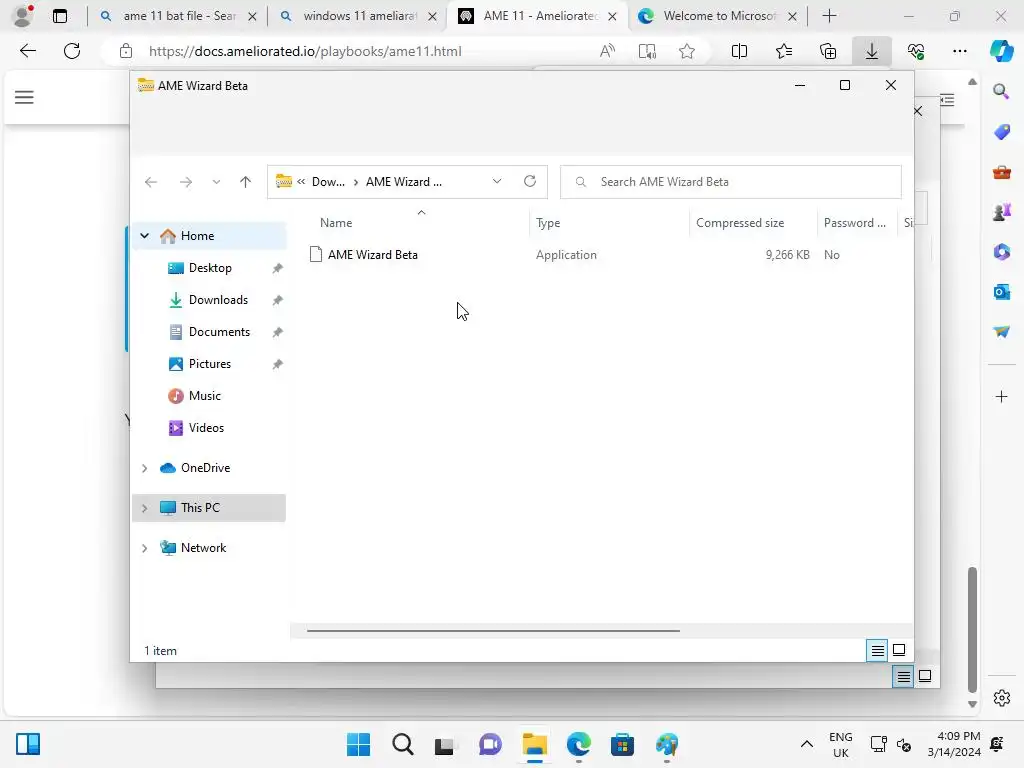Sort files by Name column

click(336, 223)
